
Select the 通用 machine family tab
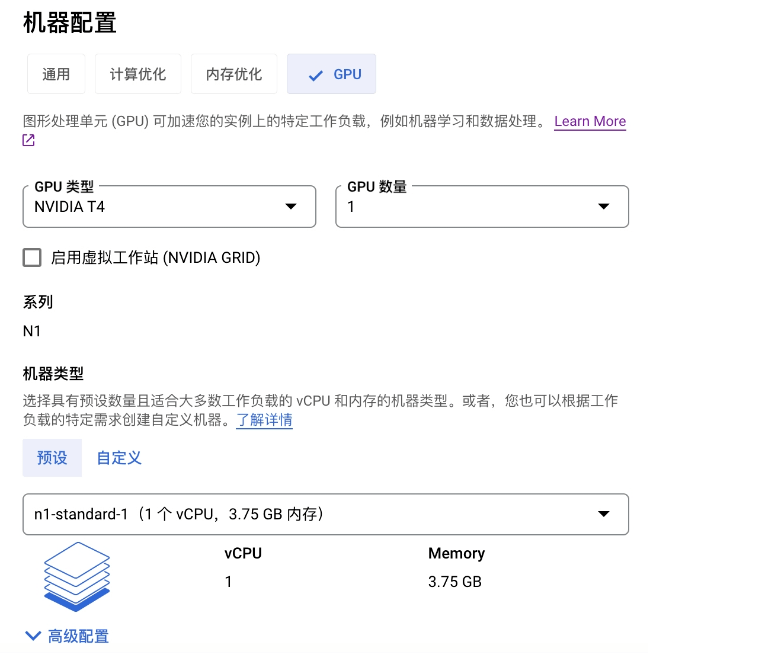click(56, 74)
